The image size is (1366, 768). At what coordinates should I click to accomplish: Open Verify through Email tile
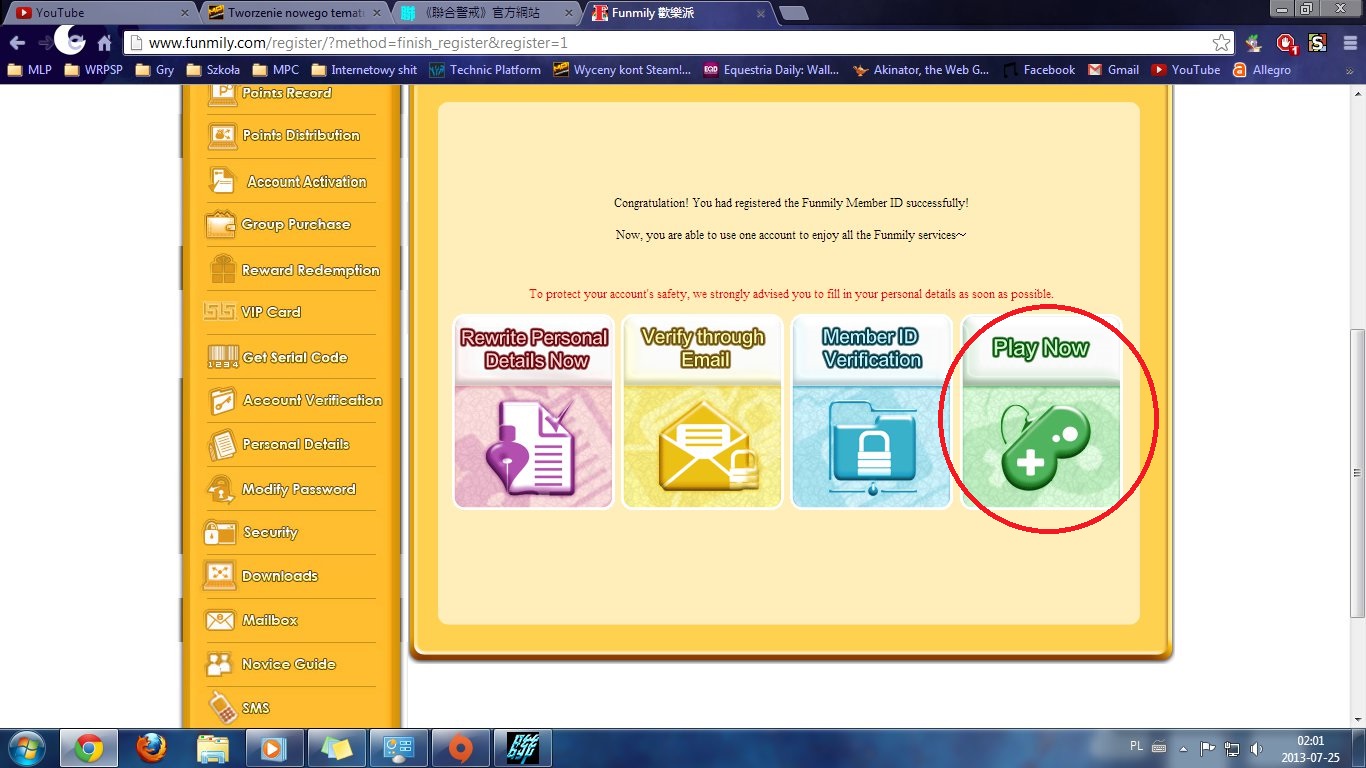point(702,412)
